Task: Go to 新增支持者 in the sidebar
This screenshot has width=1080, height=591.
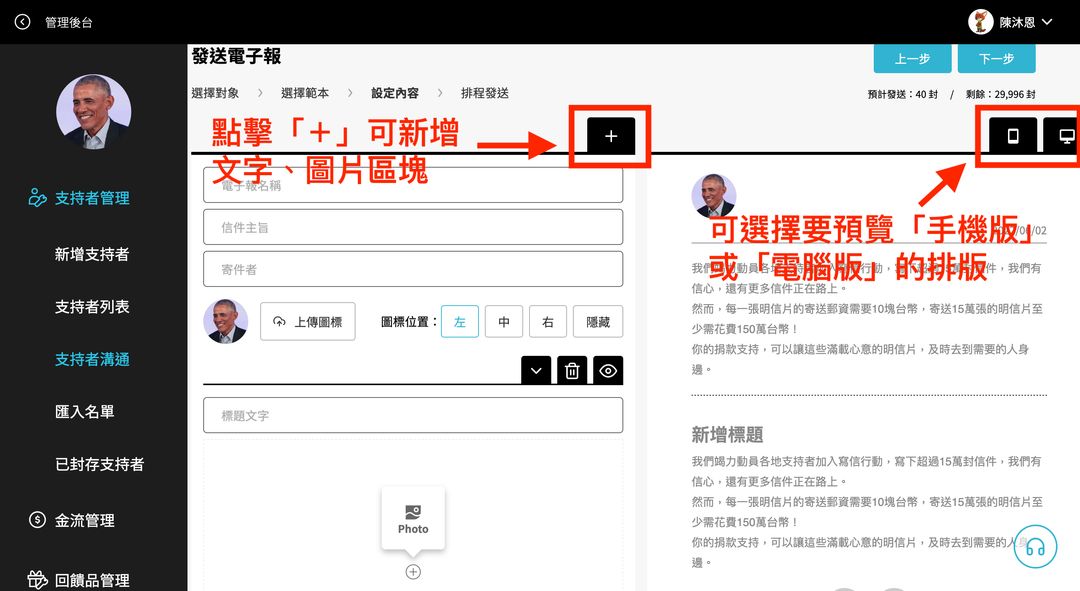Action: pos(92,255)
